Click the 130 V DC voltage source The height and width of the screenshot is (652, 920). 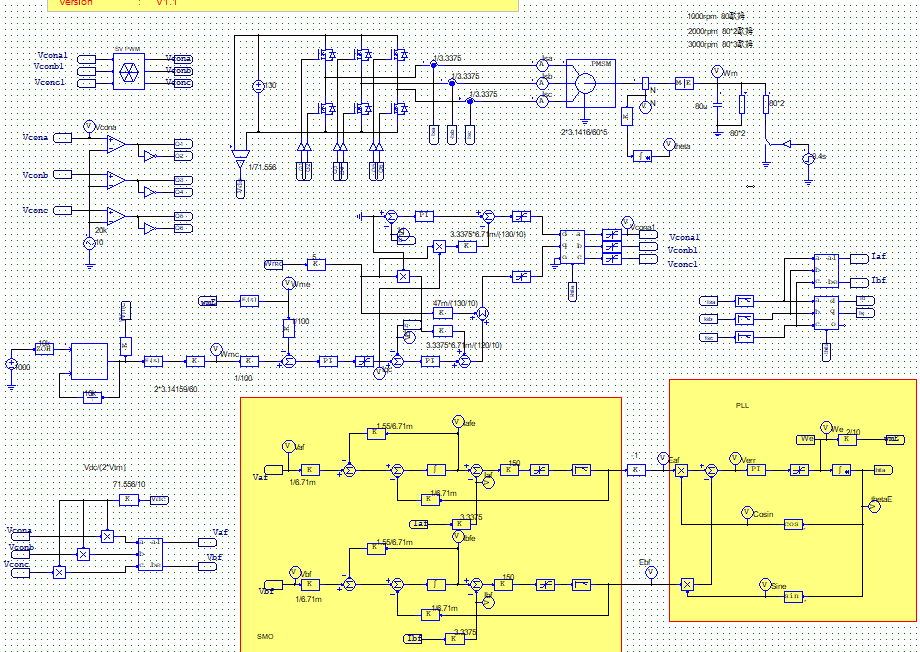[258, 86]
